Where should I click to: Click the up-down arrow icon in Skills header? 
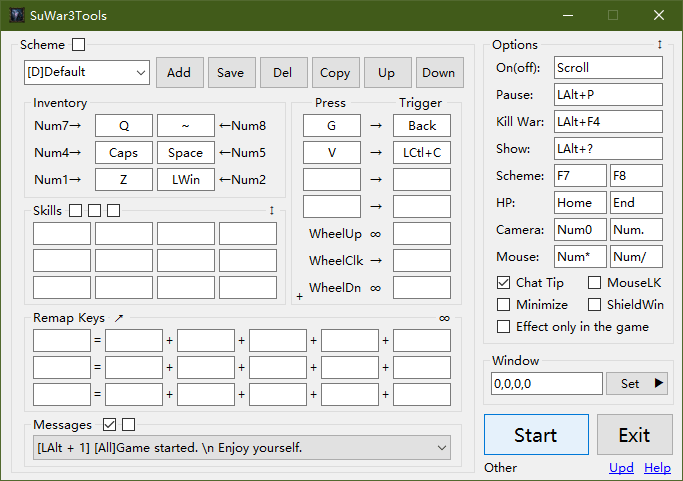pyautogui.click(x=271, y=210)
